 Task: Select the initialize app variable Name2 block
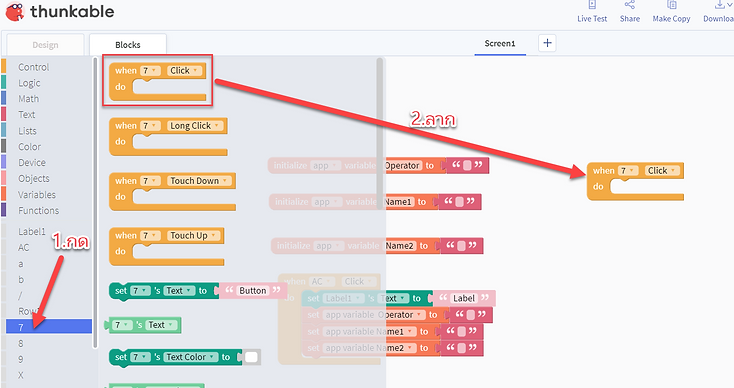coord(377,246)
